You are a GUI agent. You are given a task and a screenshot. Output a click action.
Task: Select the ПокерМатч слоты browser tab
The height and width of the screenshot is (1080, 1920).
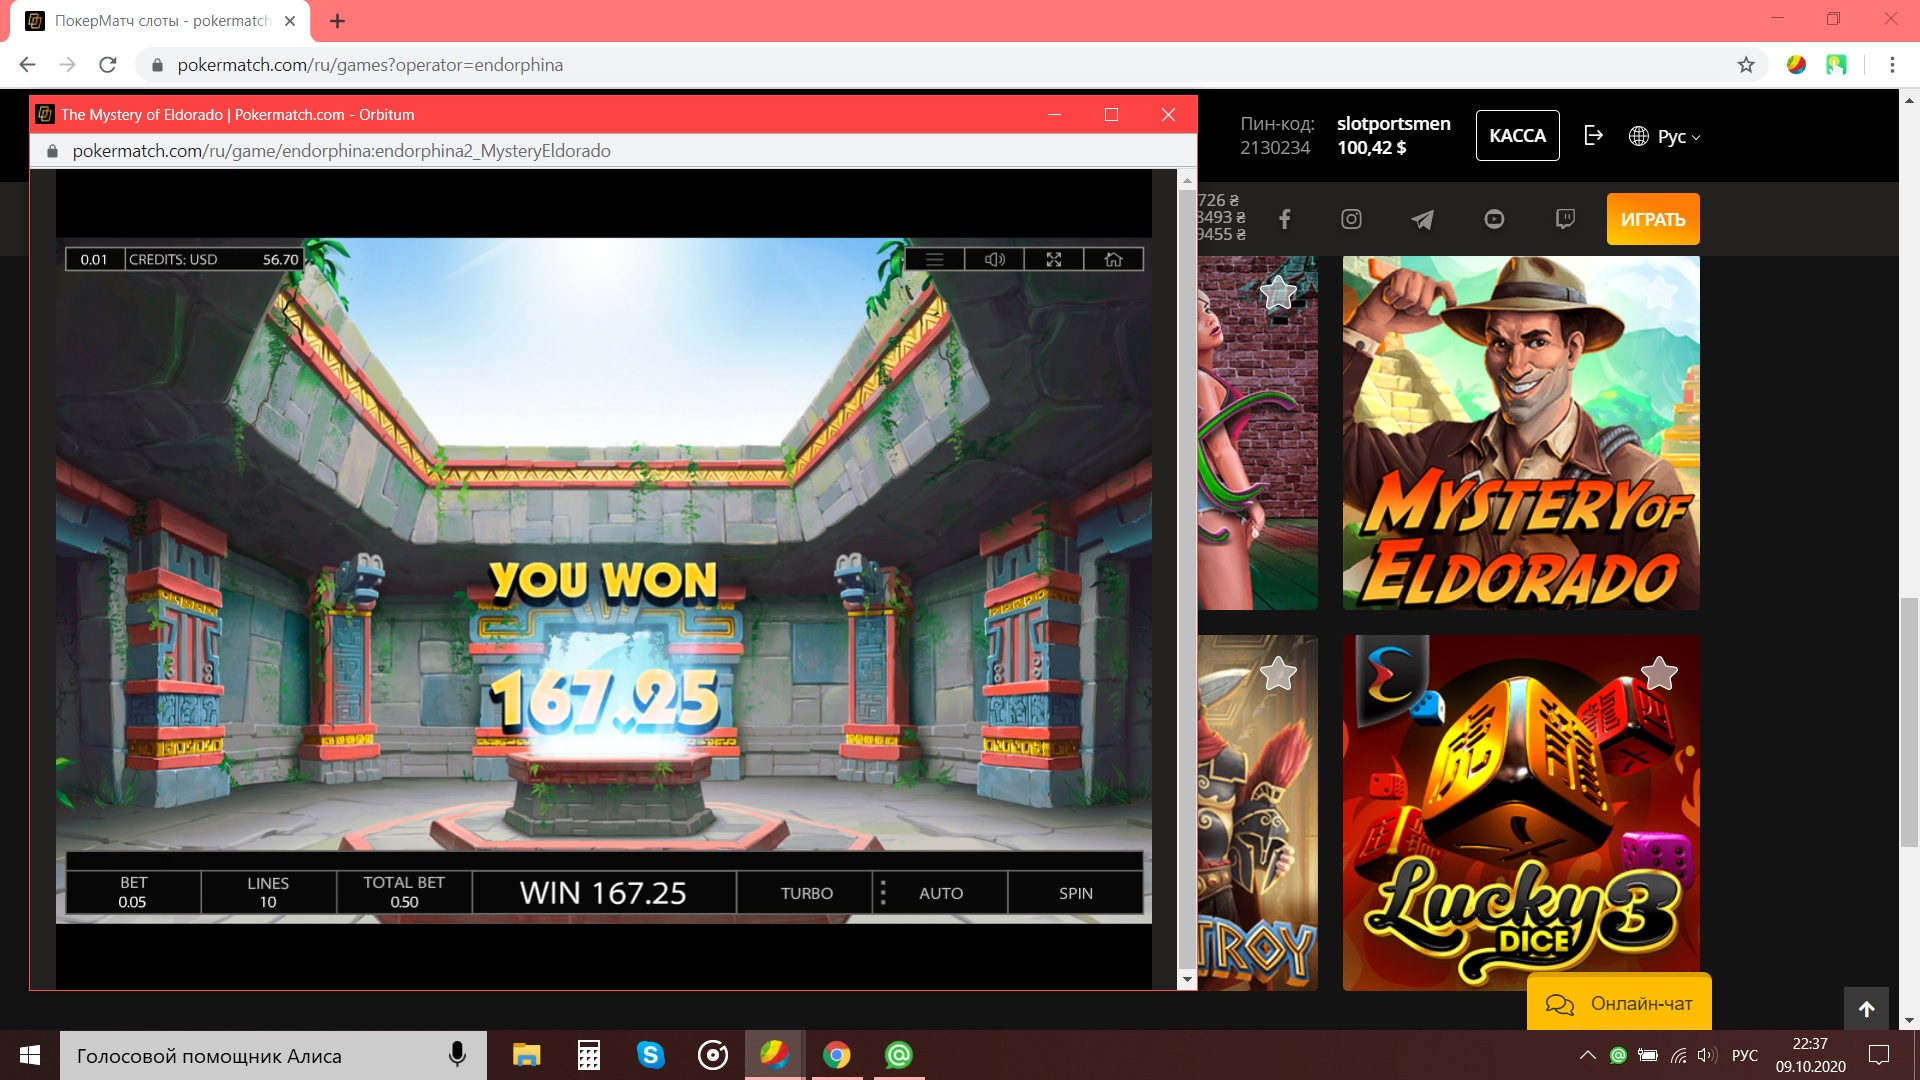160,21
